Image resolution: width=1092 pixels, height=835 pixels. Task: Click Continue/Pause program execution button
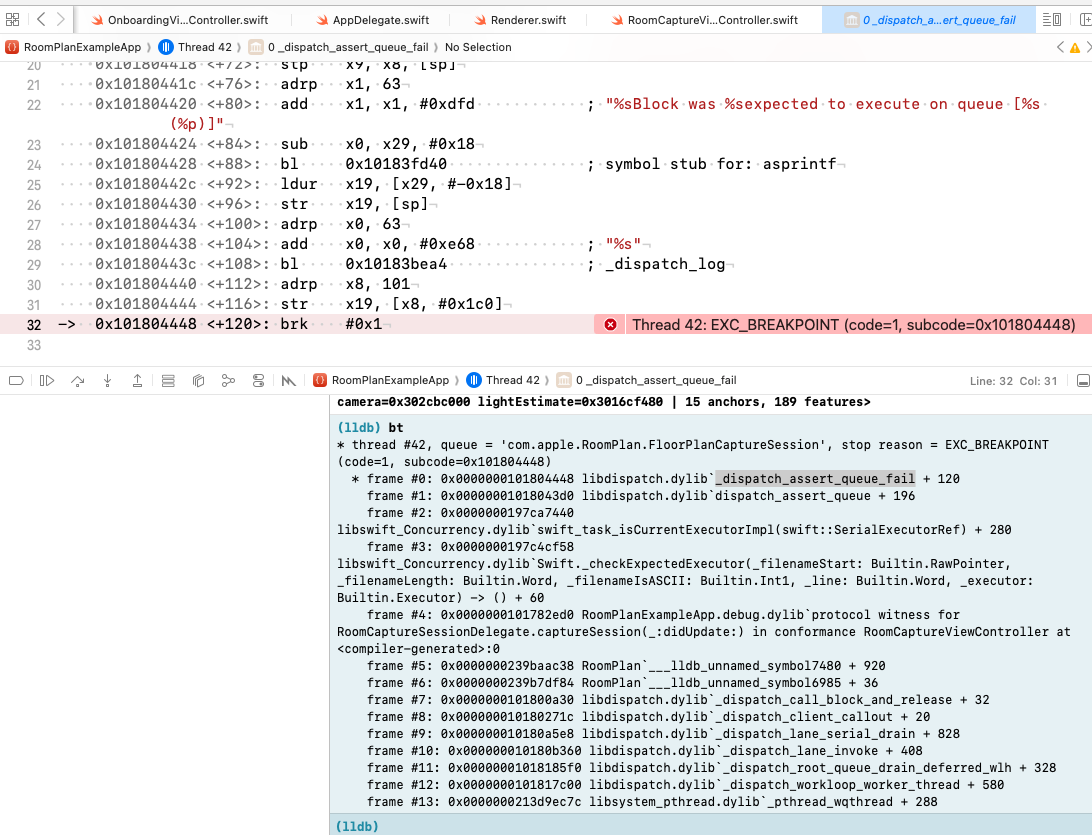coord(46,381)
